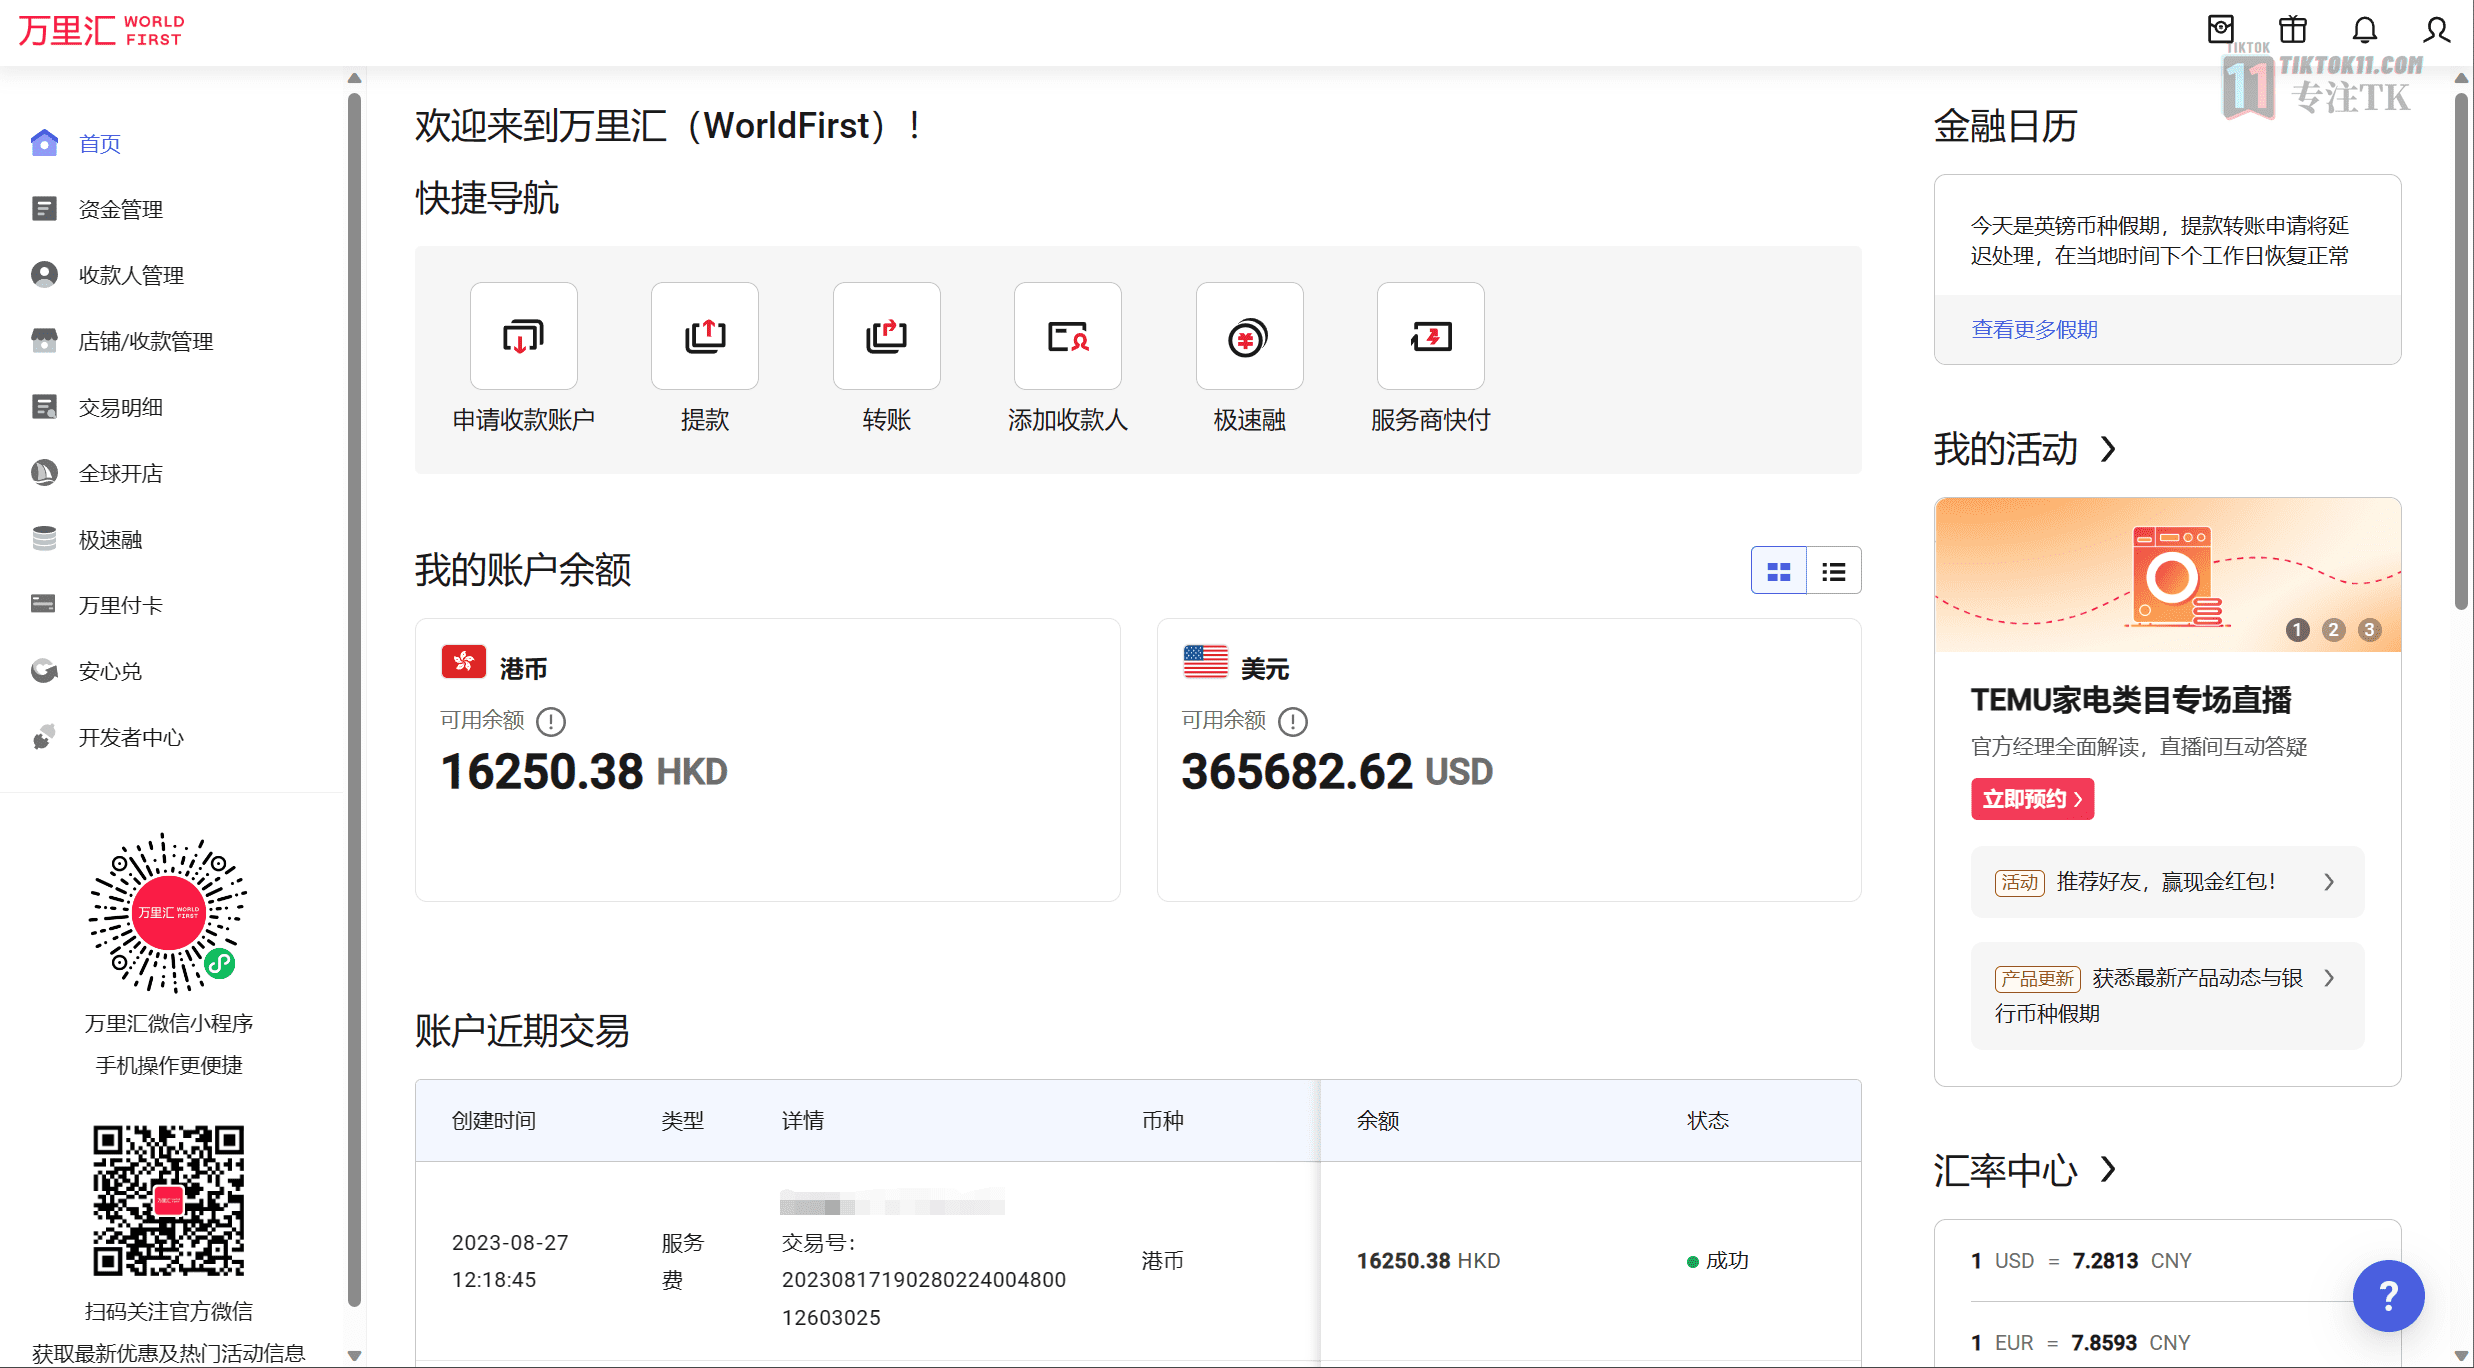Viewport: 2474px width, 1368px height.
Task: Go to 店铺/收款管理 menu item
Action: click(x=146, y=341)
